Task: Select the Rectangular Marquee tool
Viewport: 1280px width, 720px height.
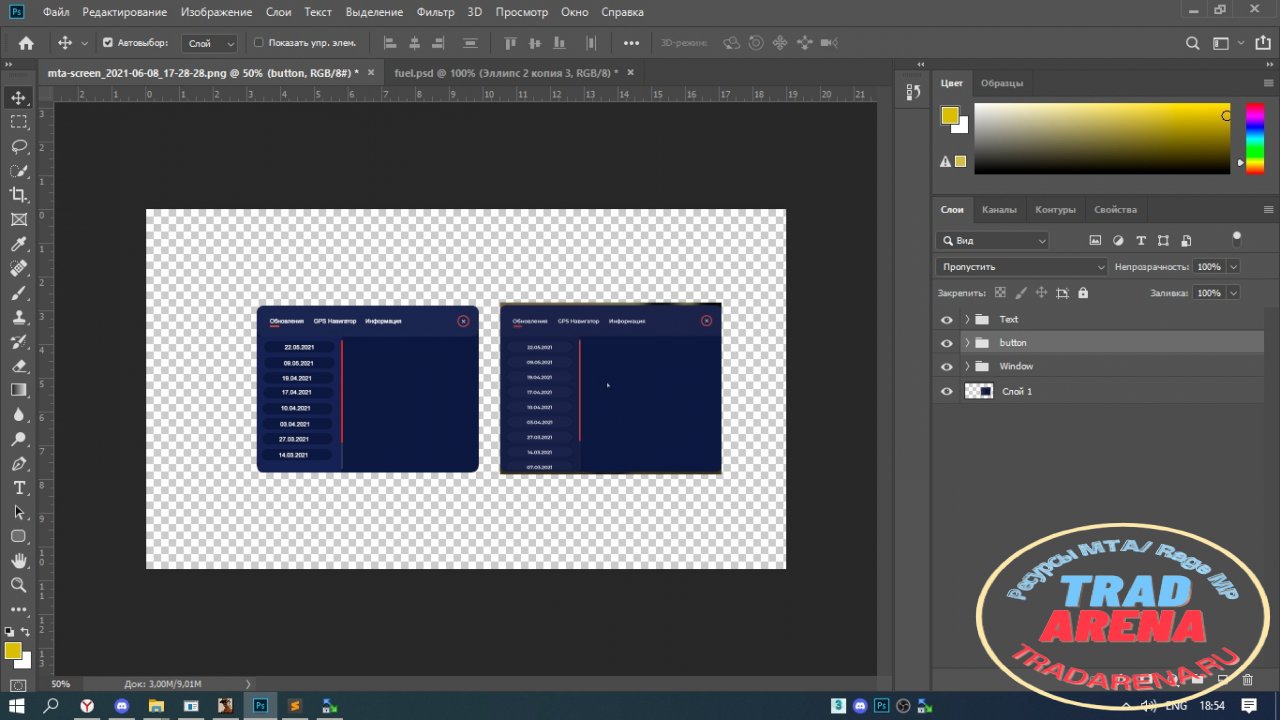Action: 19,122
